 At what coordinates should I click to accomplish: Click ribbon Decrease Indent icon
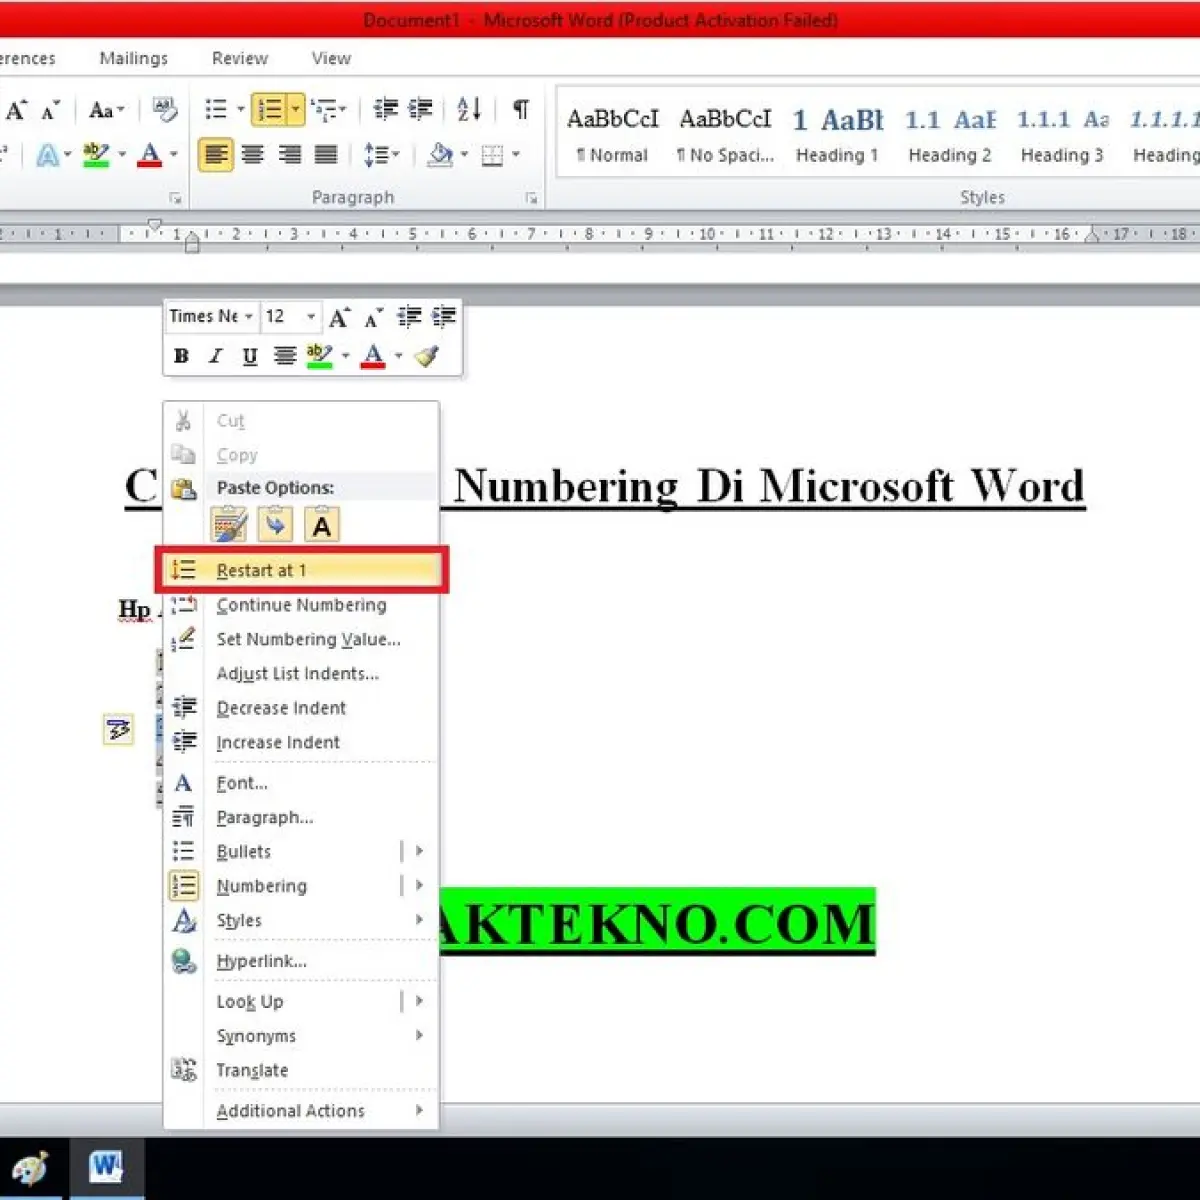point(385,109)
